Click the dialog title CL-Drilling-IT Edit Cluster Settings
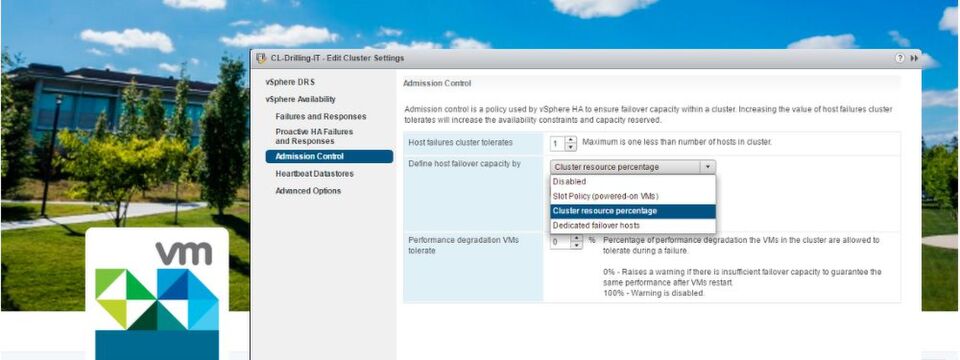 tap(337, 58)
